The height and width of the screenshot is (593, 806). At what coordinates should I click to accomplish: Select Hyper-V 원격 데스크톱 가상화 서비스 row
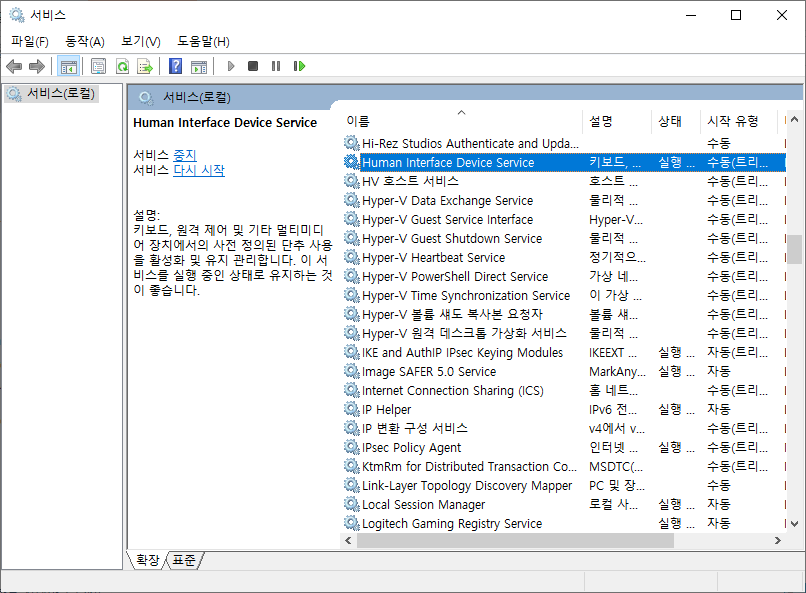[564, 333]
